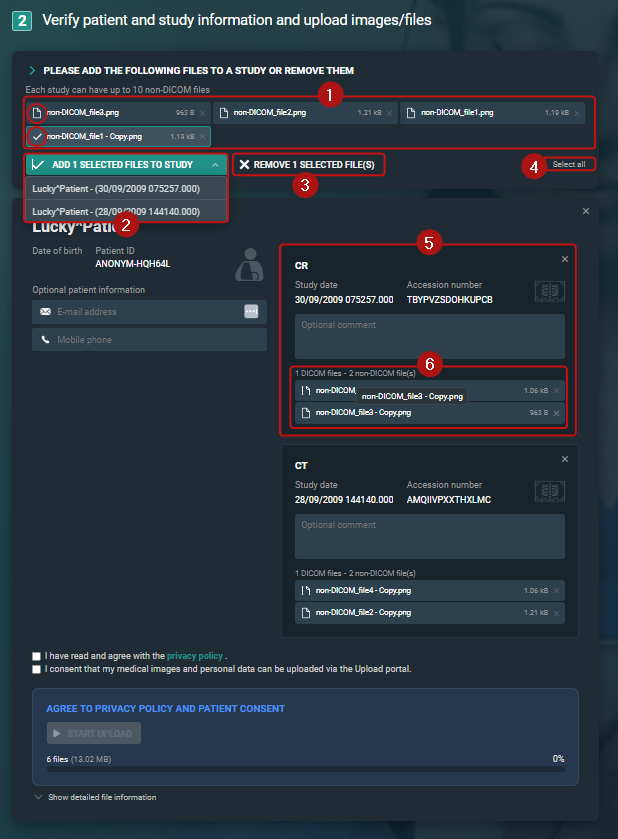This screenshot has height=839, width=618.
Task: Choose Lucky^Patient 28/09/2009 study from dropdown
Action: point(116,211)
